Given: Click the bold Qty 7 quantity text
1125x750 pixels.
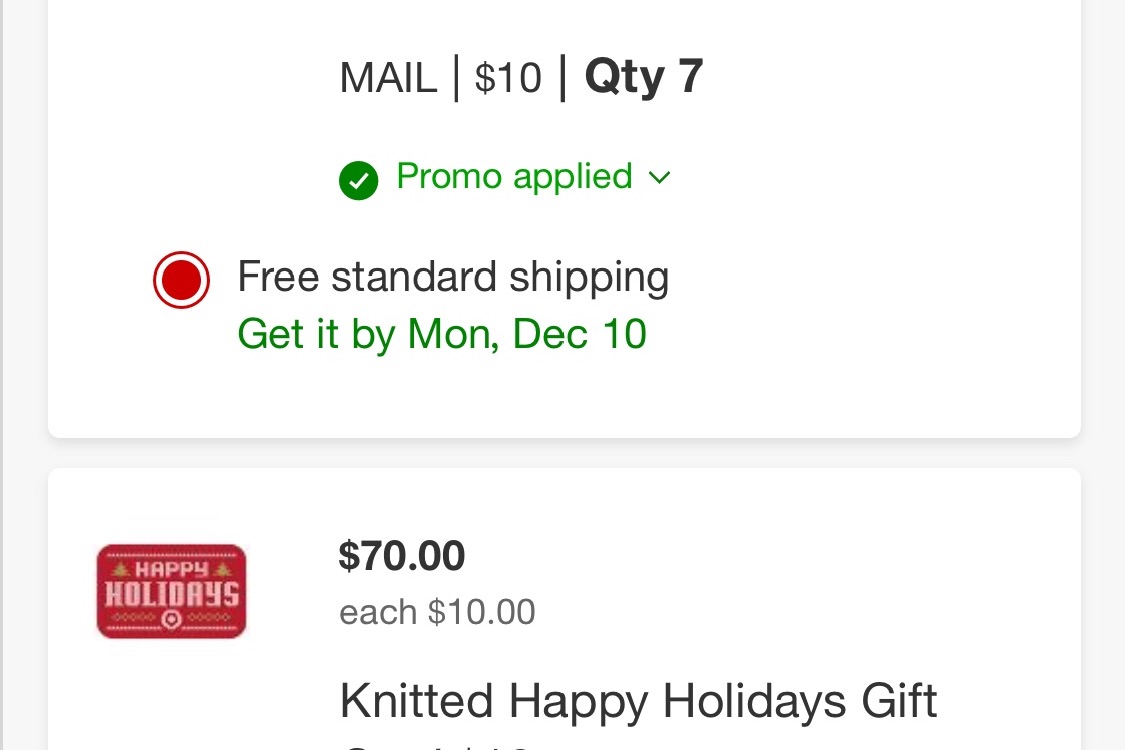Looking at the screenshot, I should [644, 76].
